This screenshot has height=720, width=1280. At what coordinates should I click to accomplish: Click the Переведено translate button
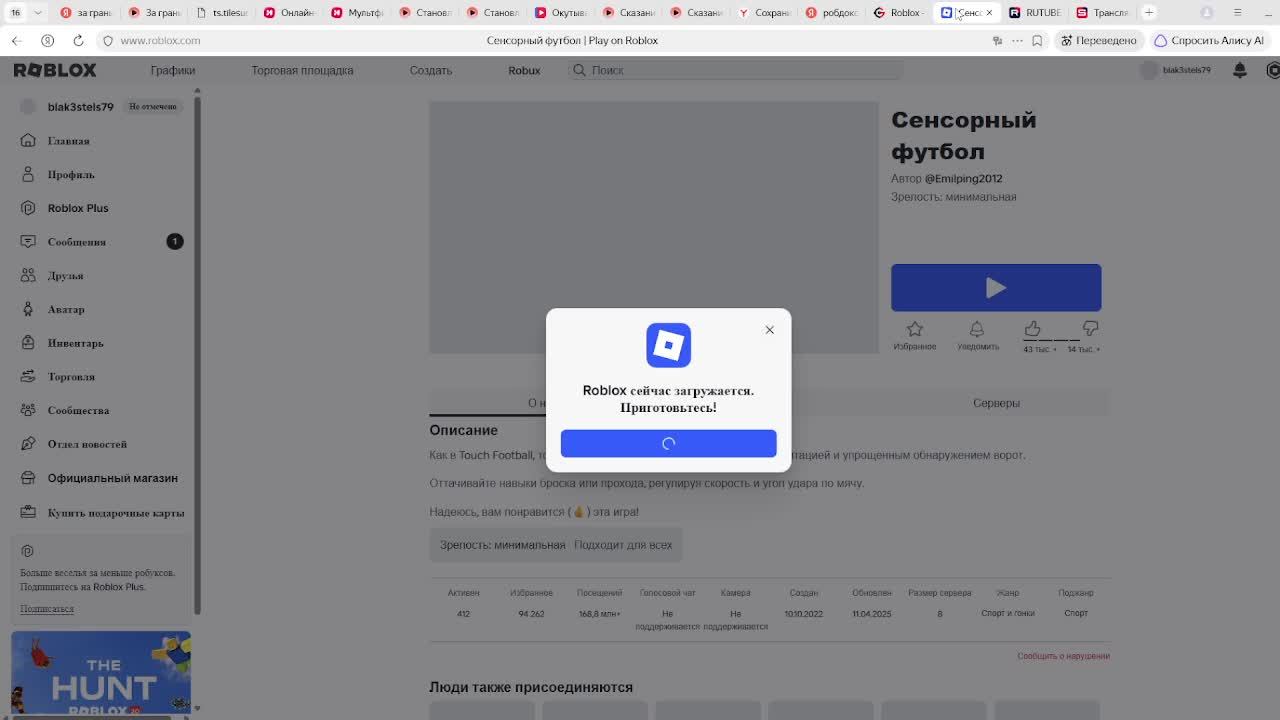pos(1098,40)
